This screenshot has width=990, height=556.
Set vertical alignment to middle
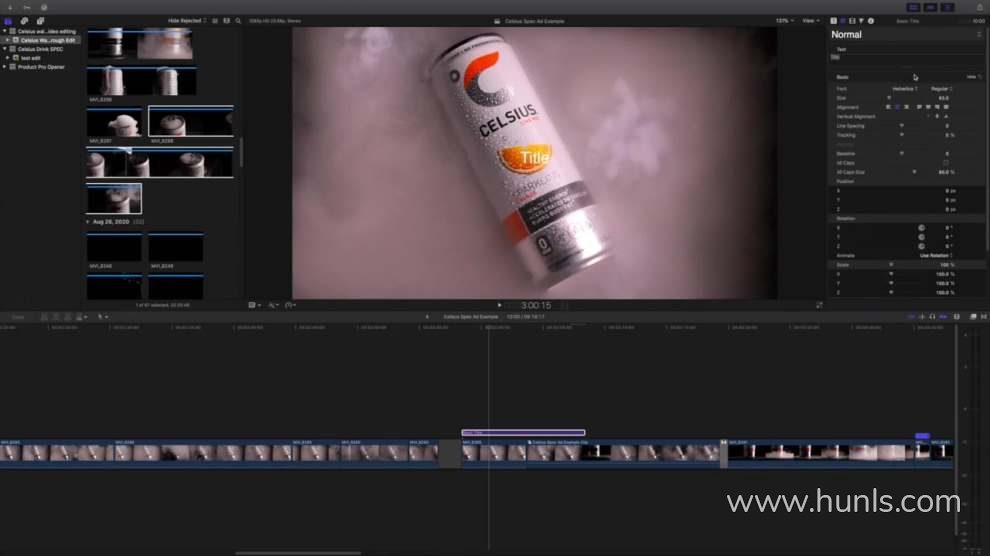click(937, 117)
